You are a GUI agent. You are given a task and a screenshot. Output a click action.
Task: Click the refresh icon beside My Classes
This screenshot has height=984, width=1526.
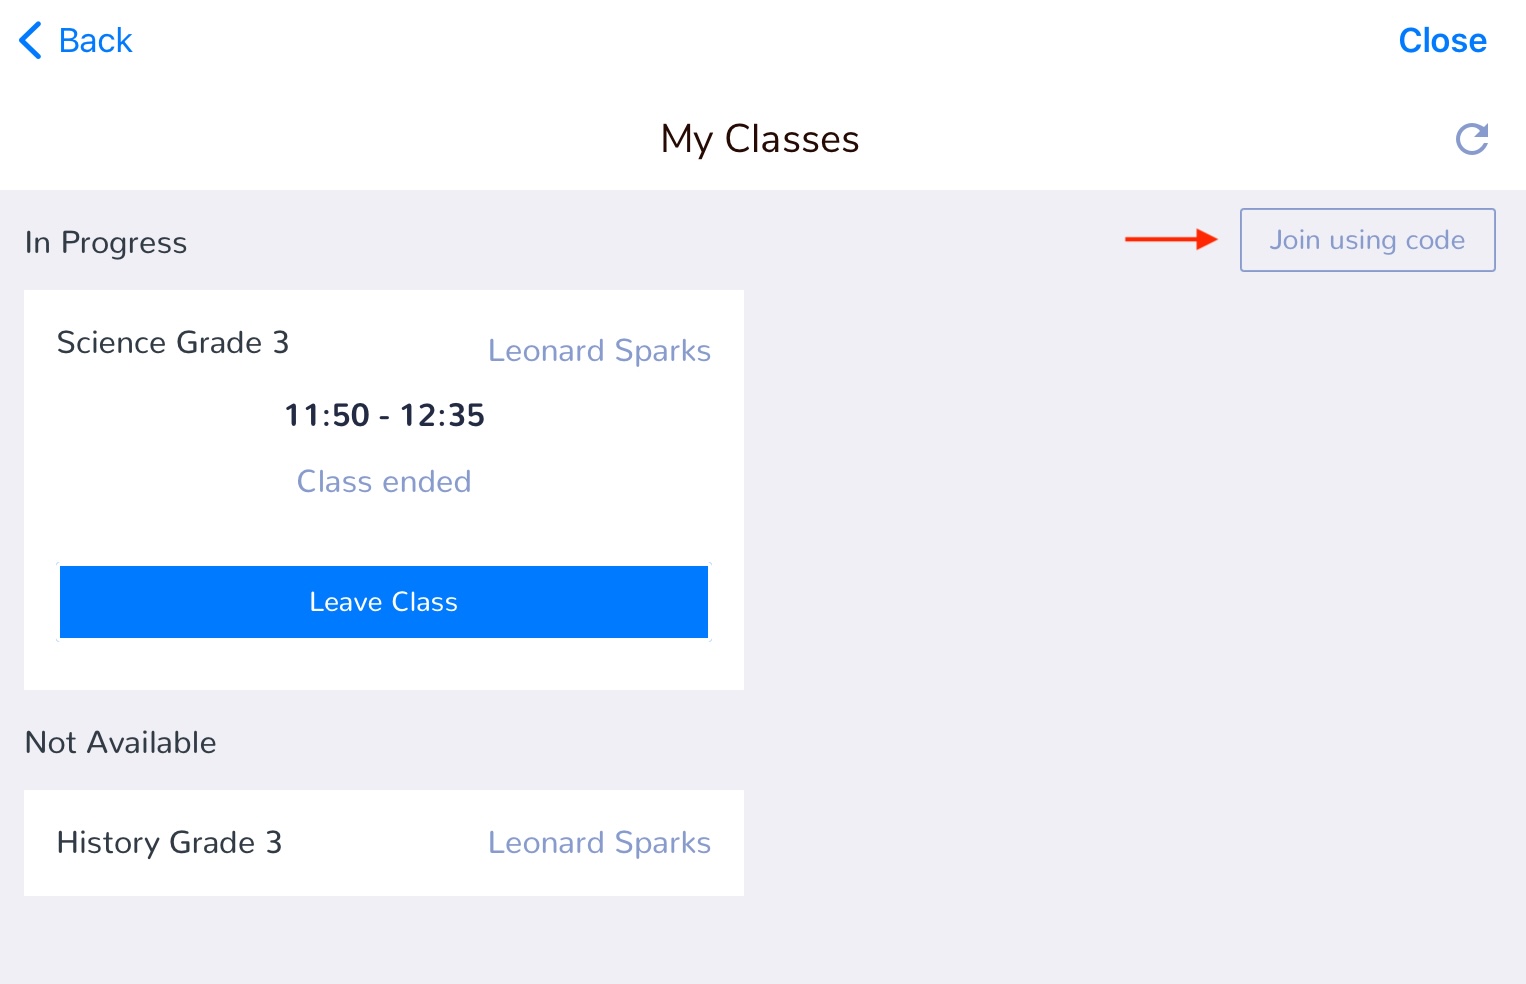click(1472, 139)
